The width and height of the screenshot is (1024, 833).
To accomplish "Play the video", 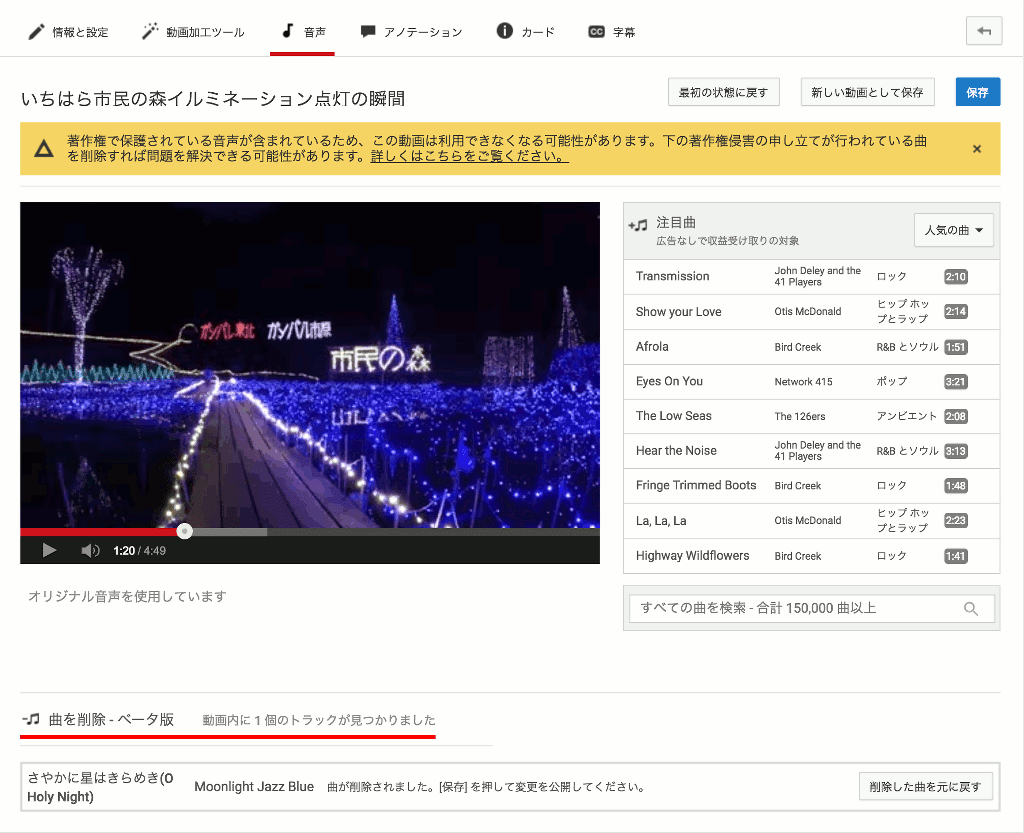I will click(49, 550).
